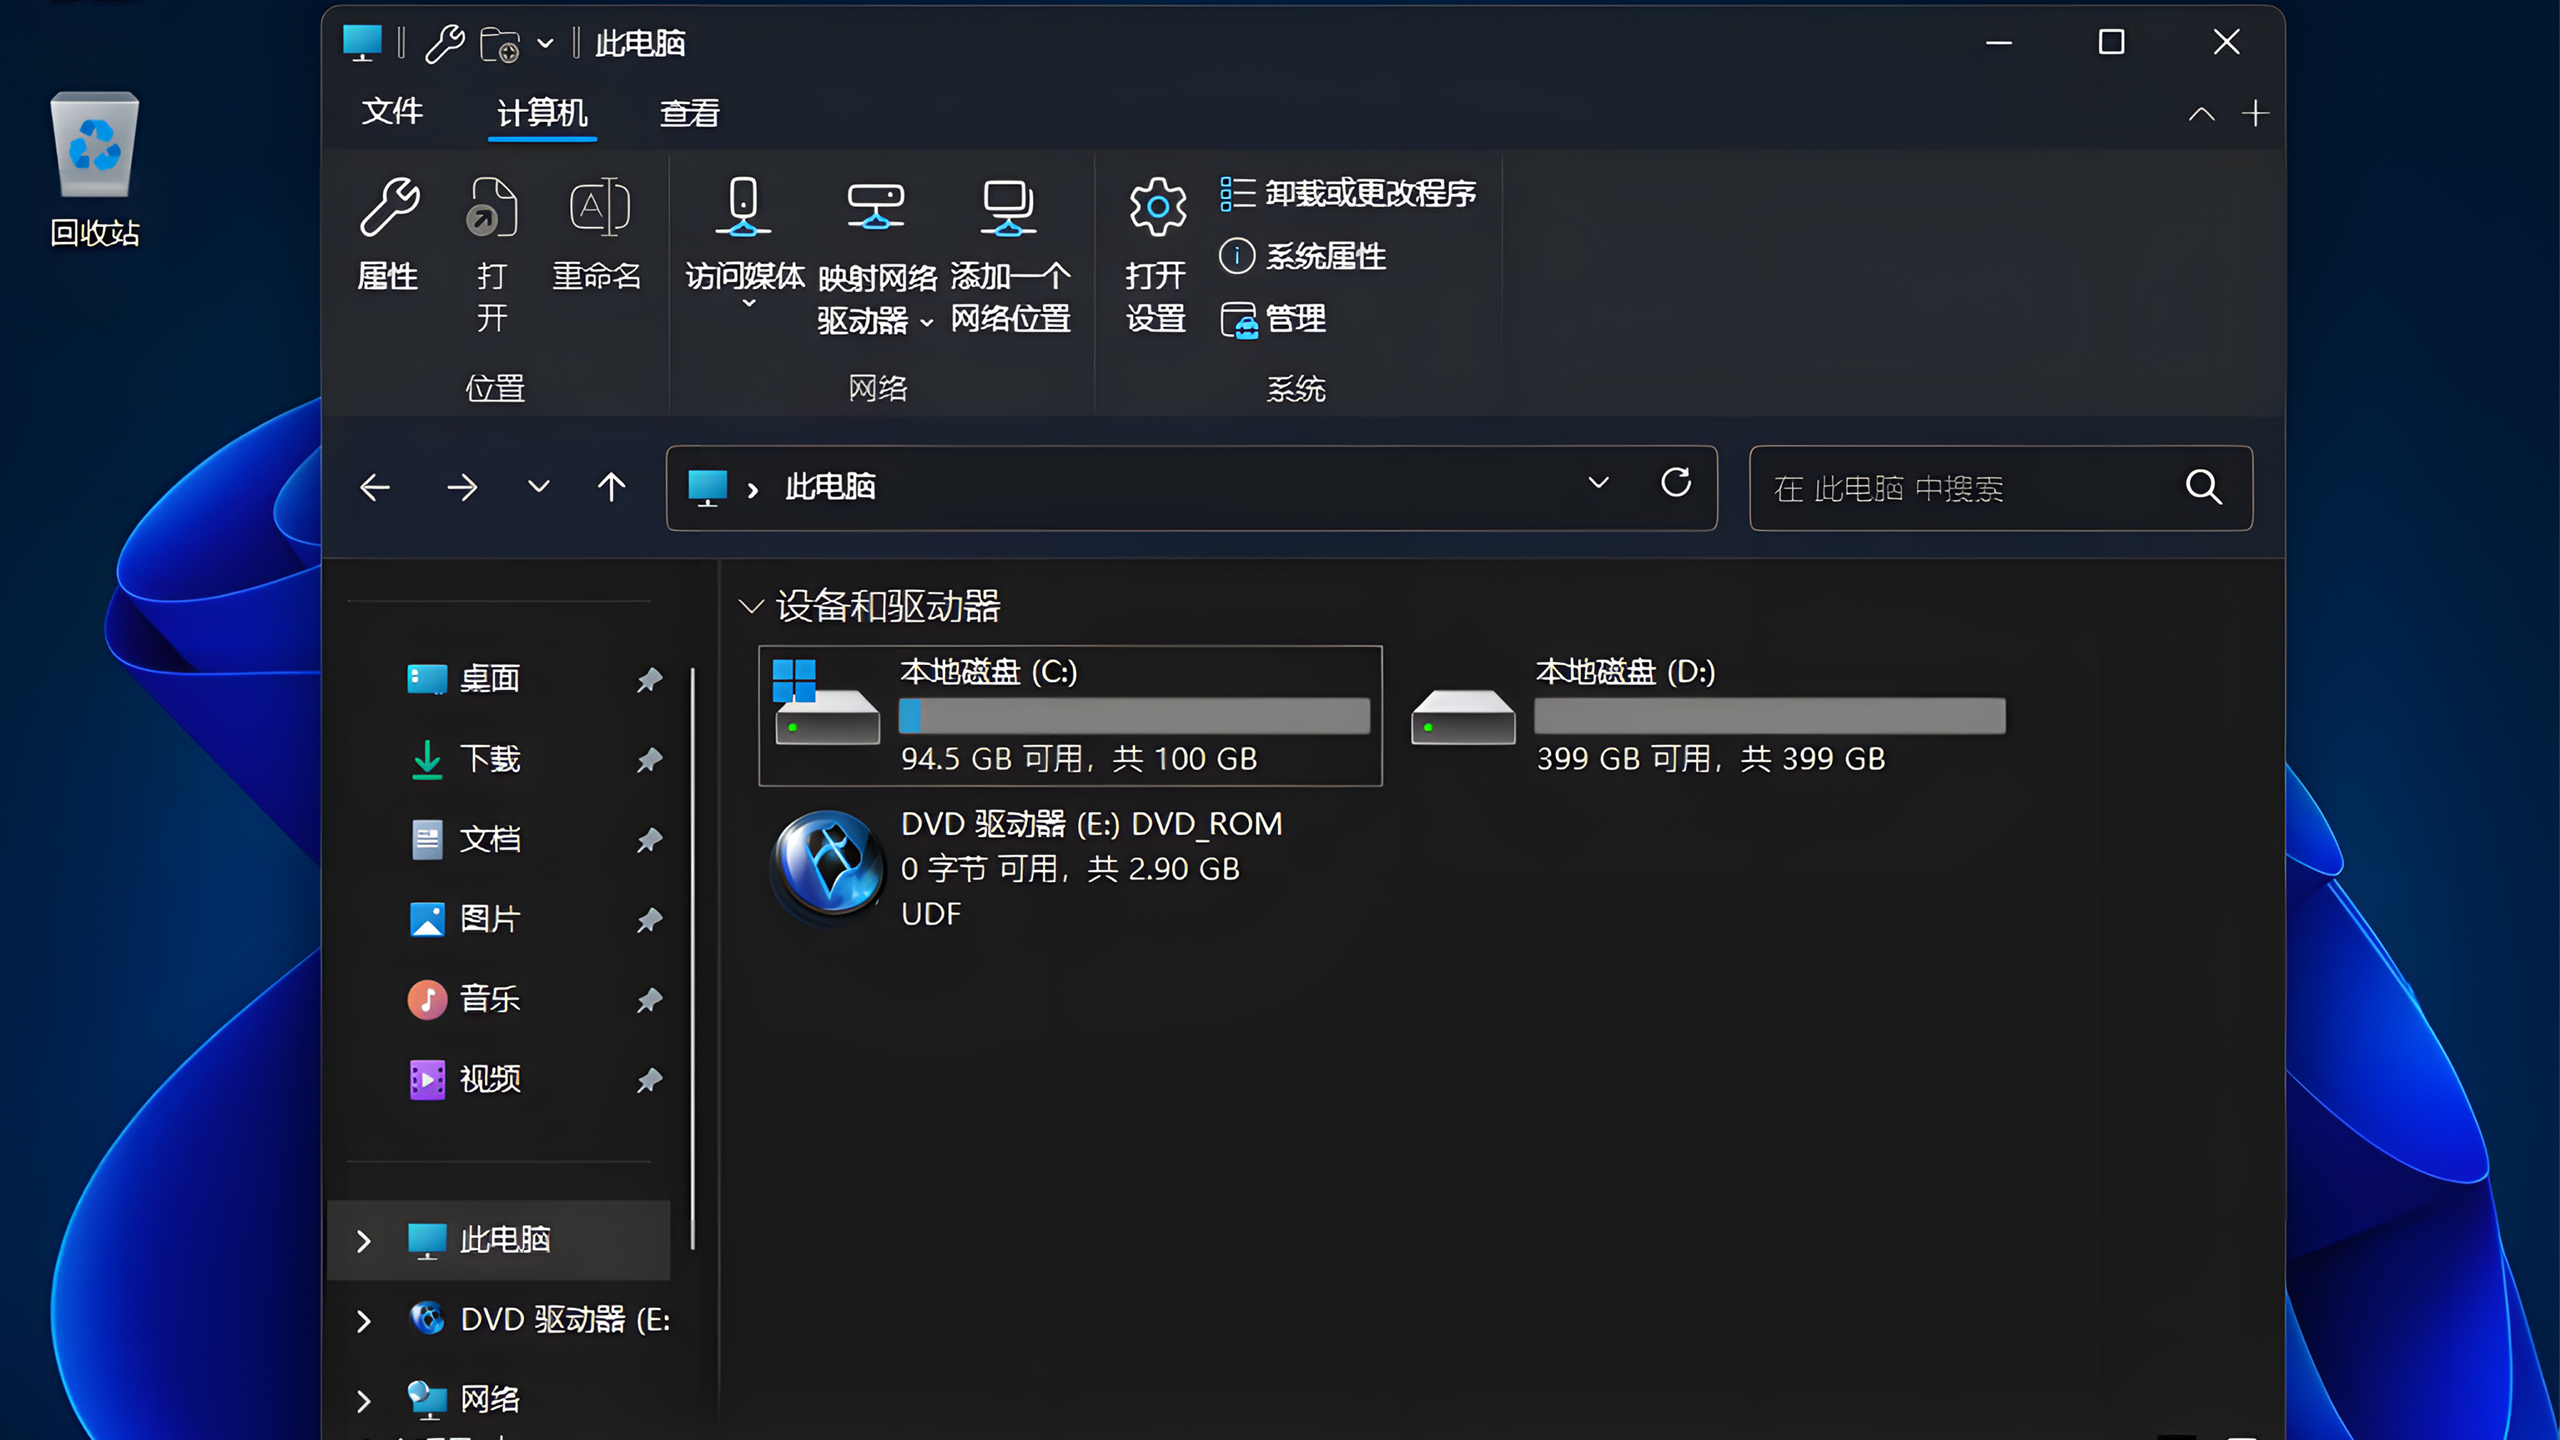
Task: Click the navigation pane scrollbar
Action: pos(692,958)
